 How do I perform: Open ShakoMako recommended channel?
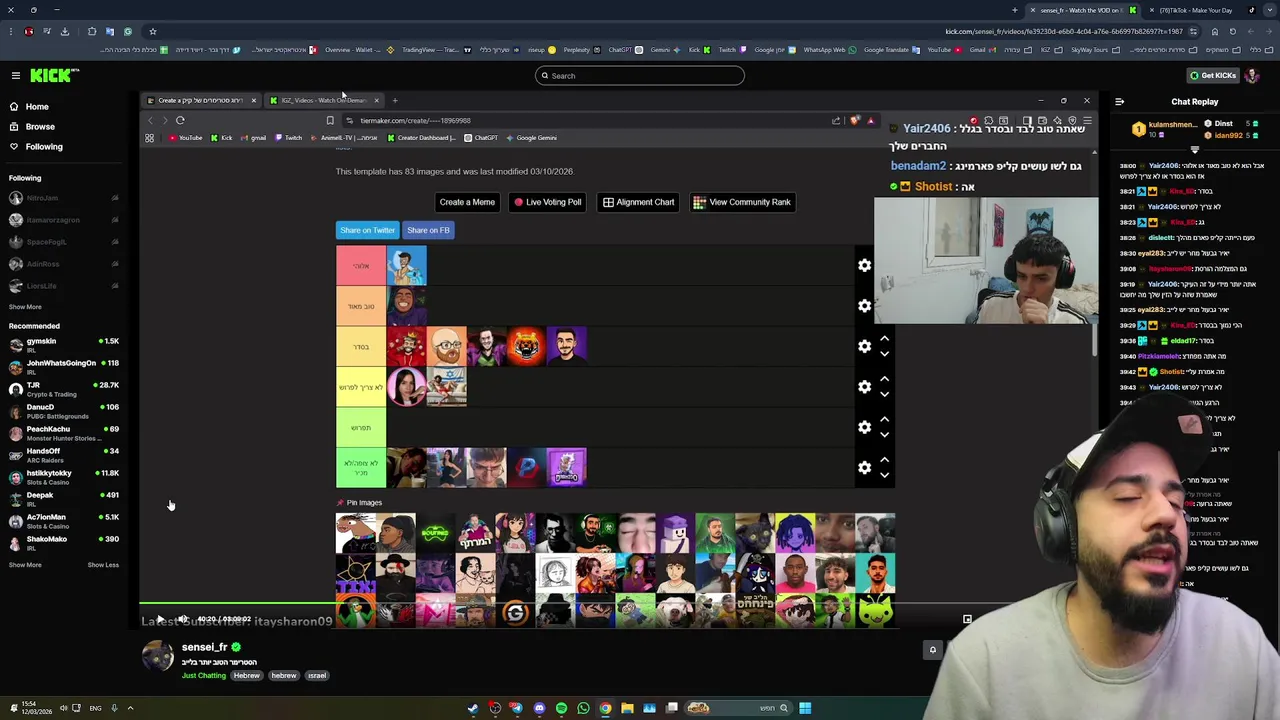(64, 543)
